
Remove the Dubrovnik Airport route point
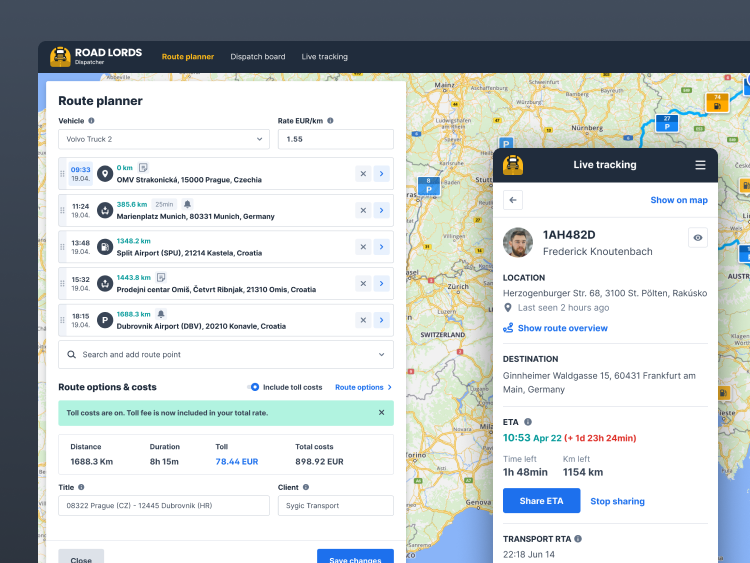click(x=363, y=320)
